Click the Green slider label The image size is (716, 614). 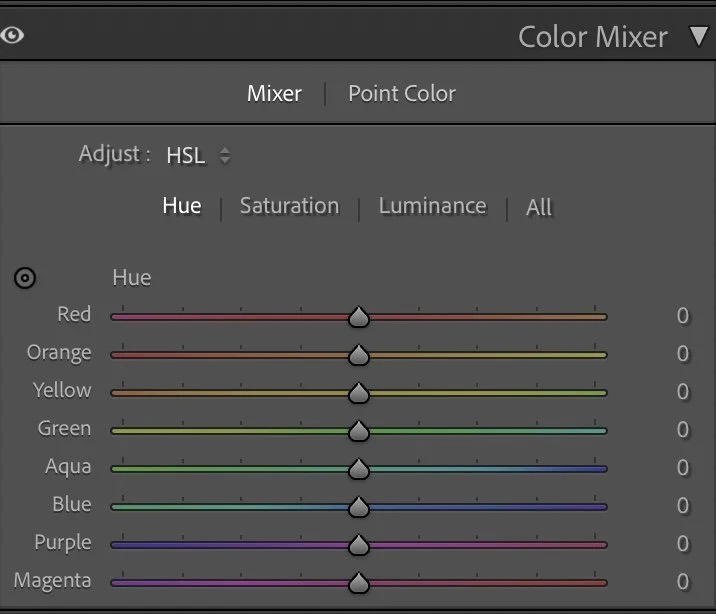(64, 428)
